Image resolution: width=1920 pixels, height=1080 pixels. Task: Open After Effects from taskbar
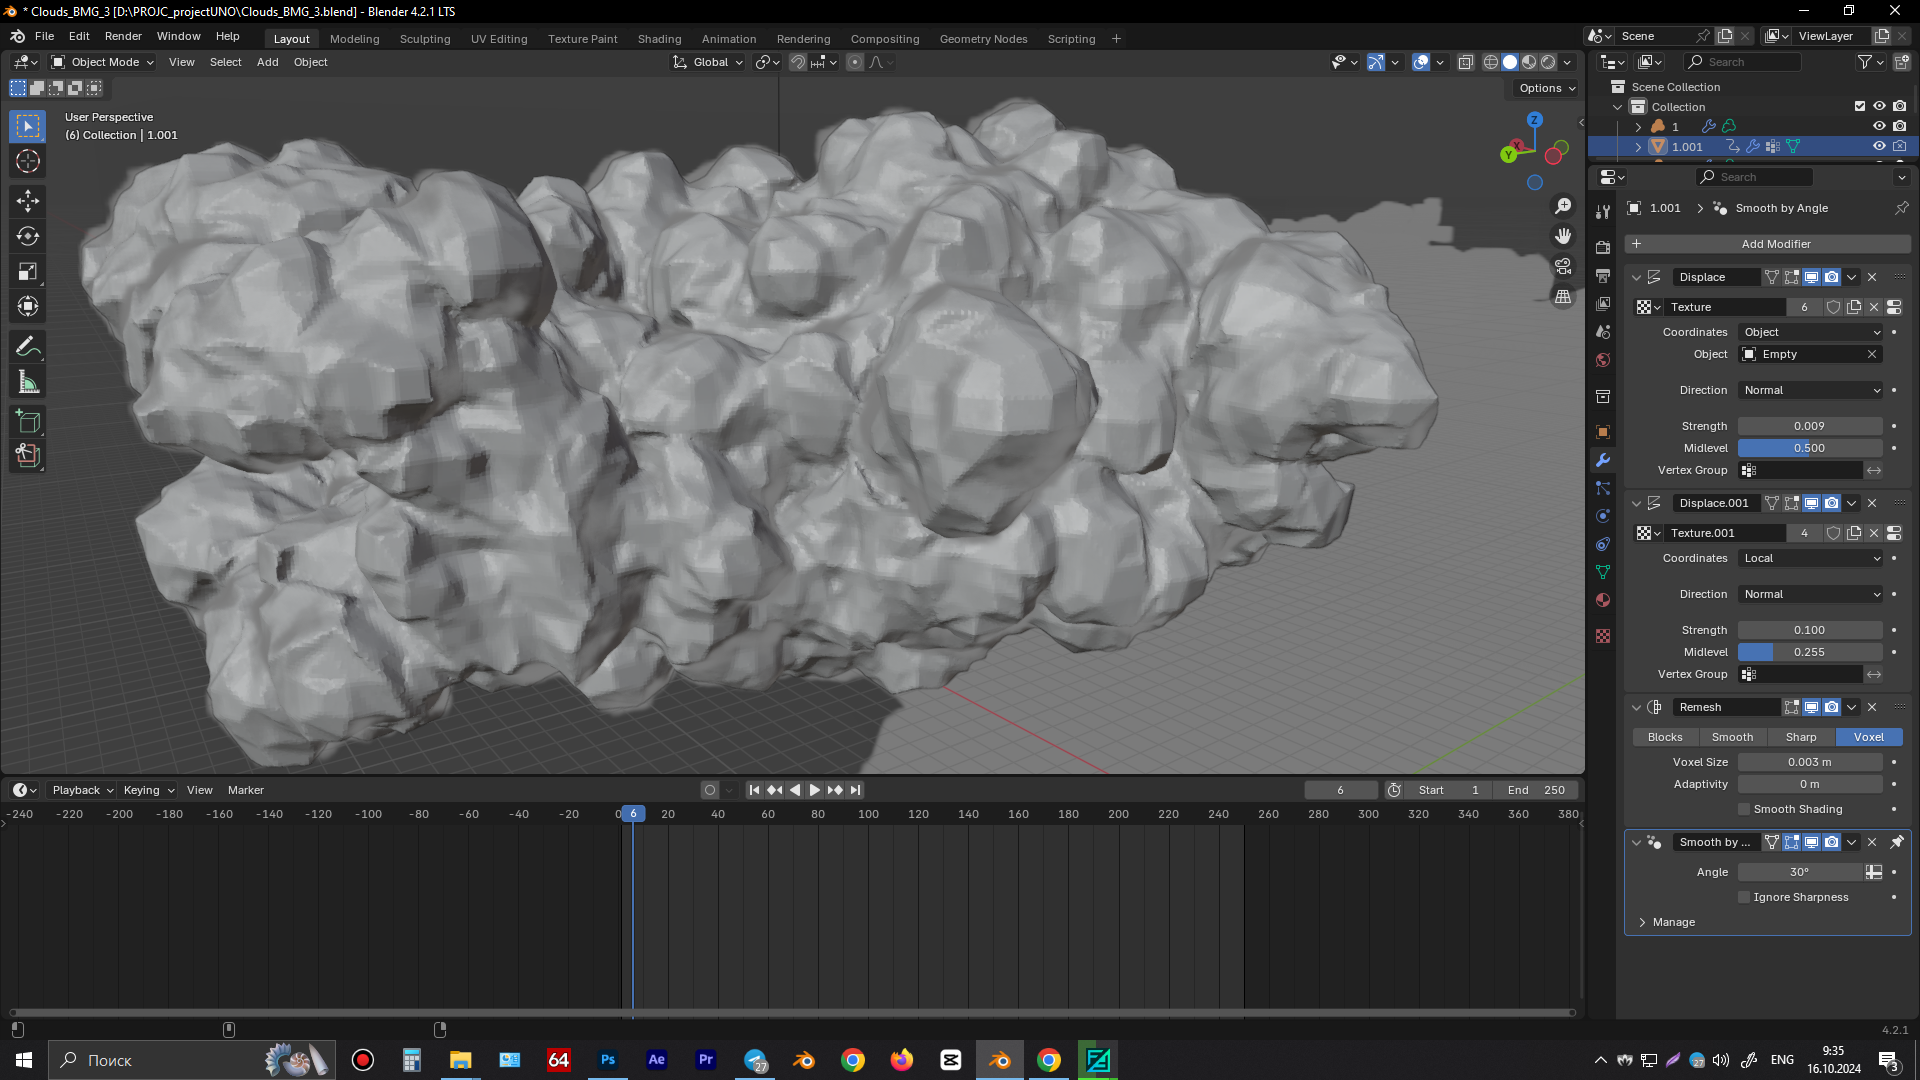[x=657, y=1060]
